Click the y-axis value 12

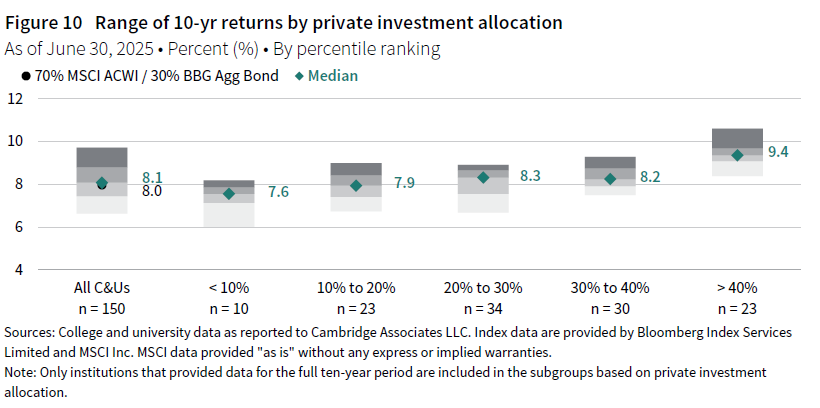(x=14, y=99)
